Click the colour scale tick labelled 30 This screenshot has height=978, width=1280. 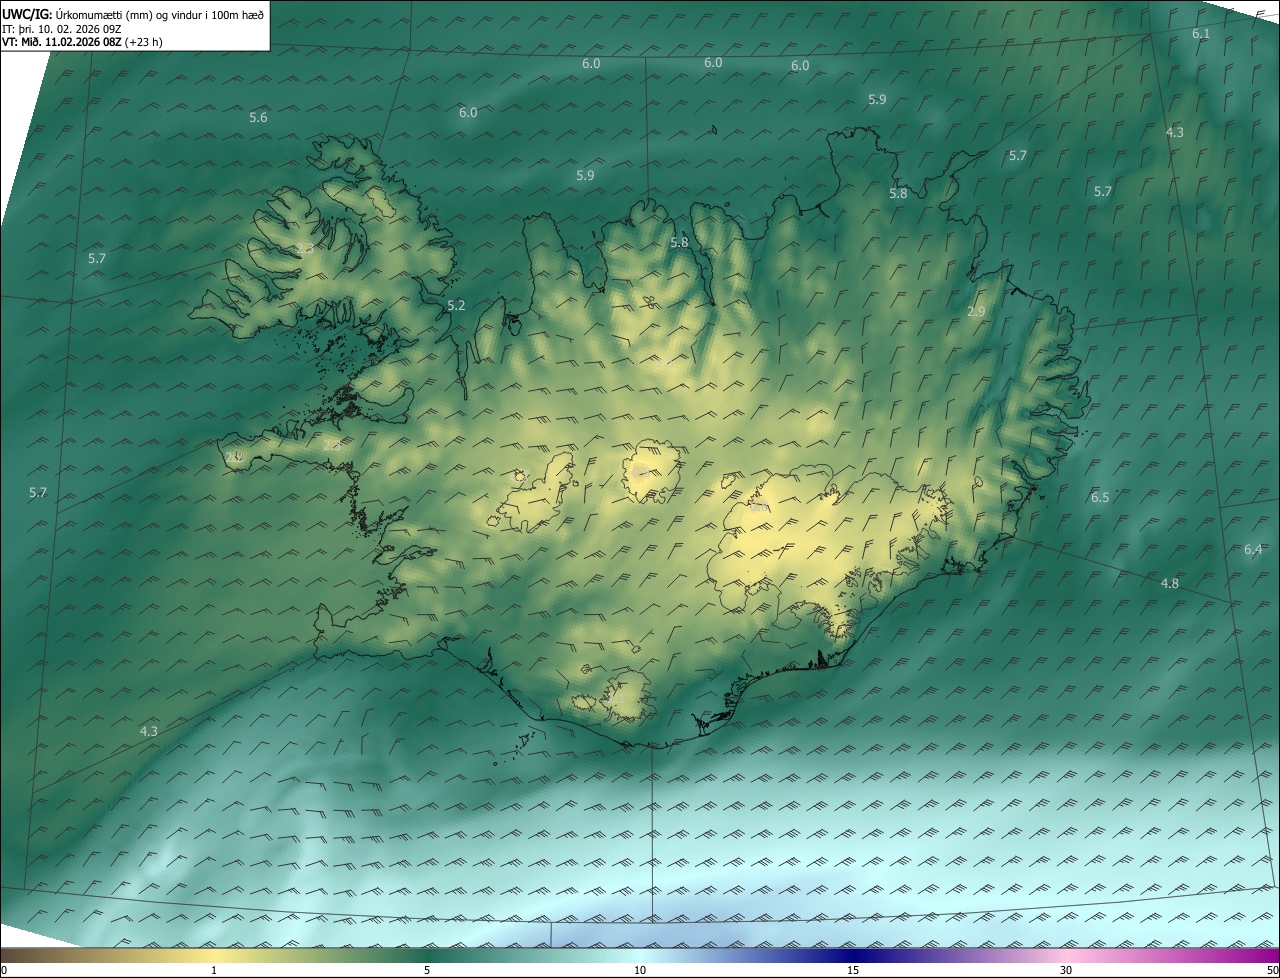coord(1066,971)
